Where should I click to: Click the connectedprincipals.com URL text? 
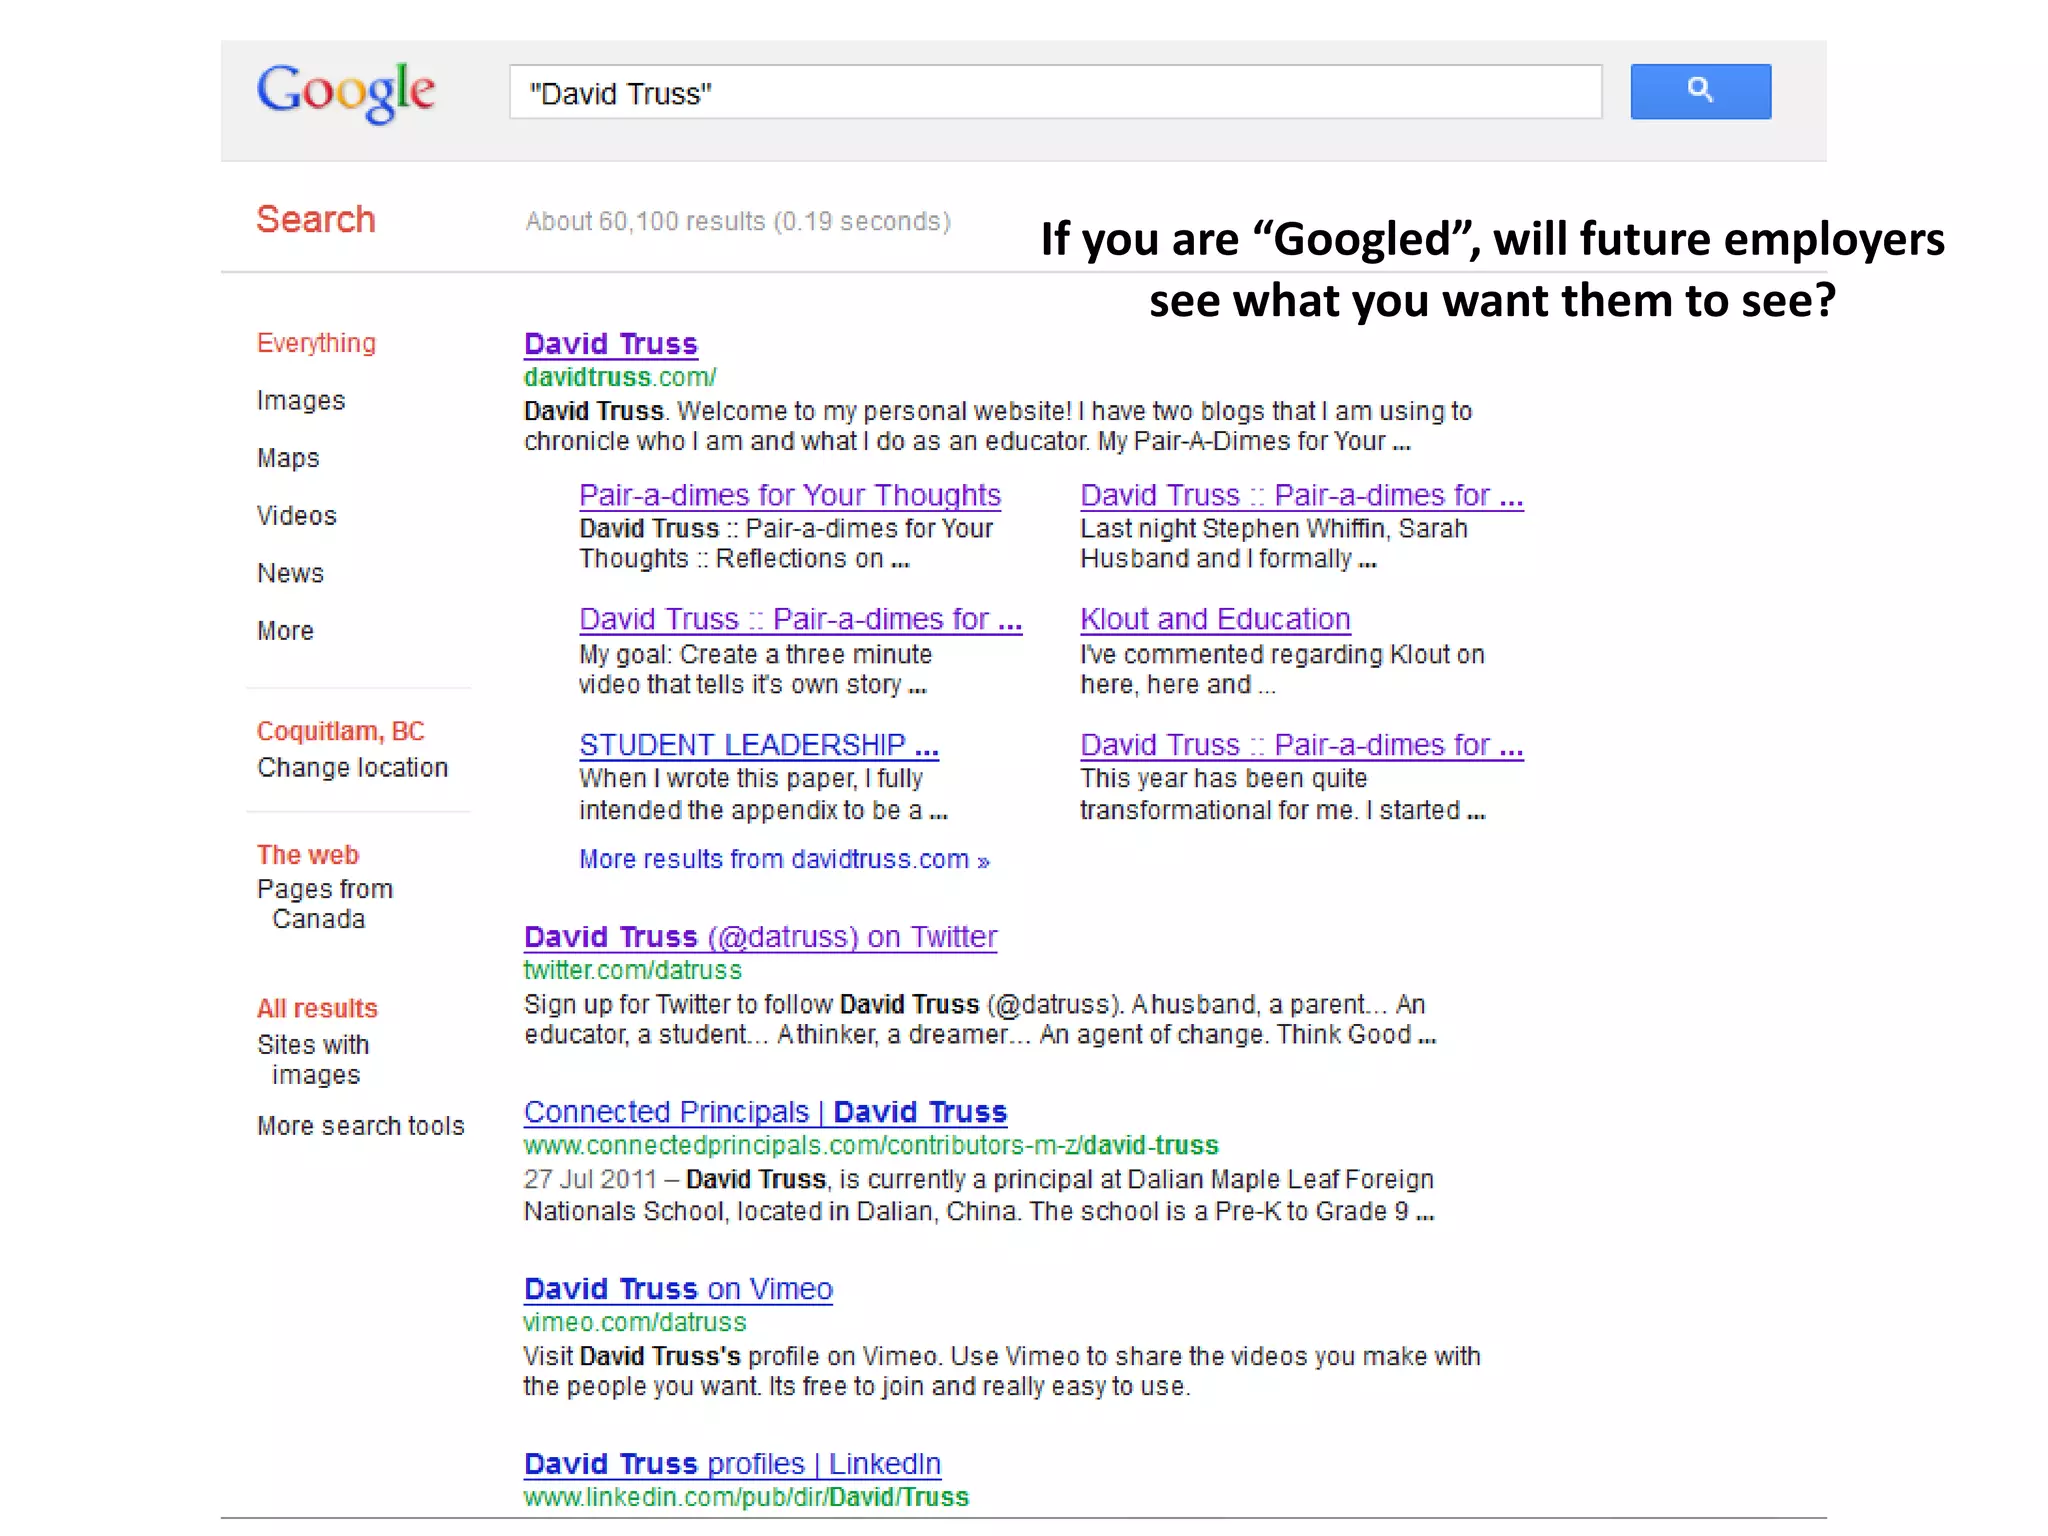871,1145
